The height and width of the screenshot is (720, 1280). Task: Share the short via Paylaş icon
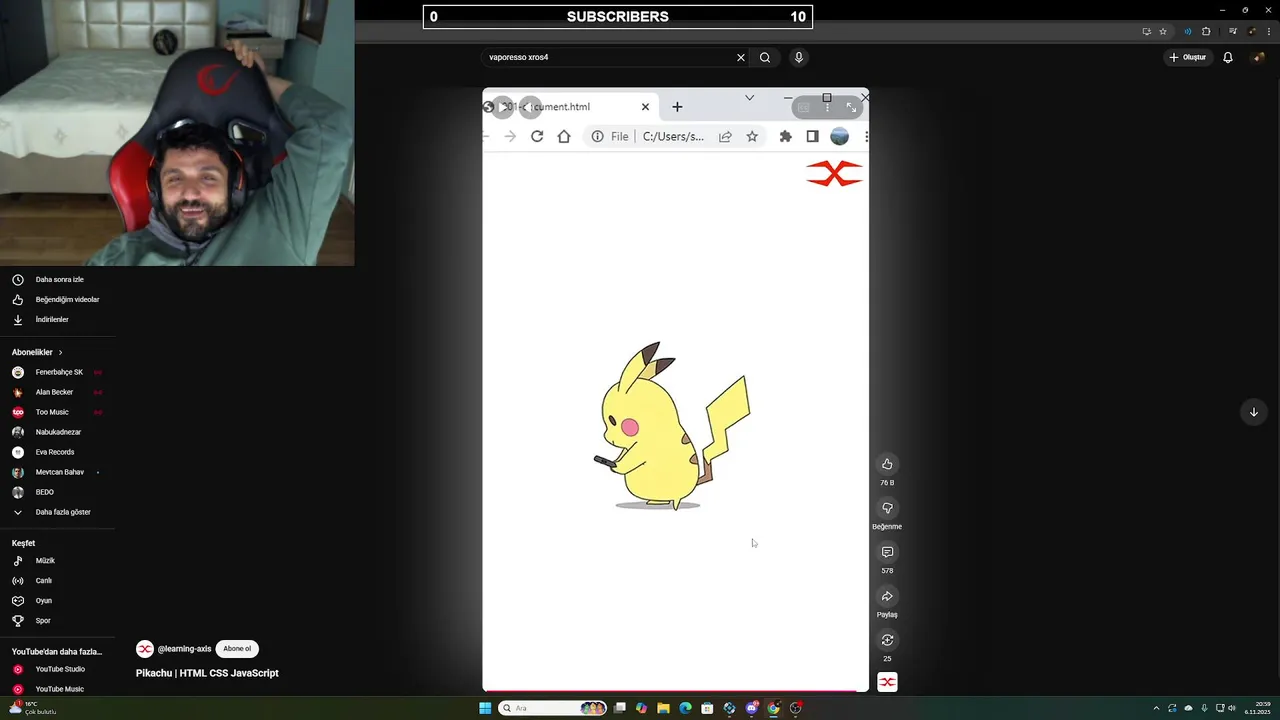(x=887, y=596)
